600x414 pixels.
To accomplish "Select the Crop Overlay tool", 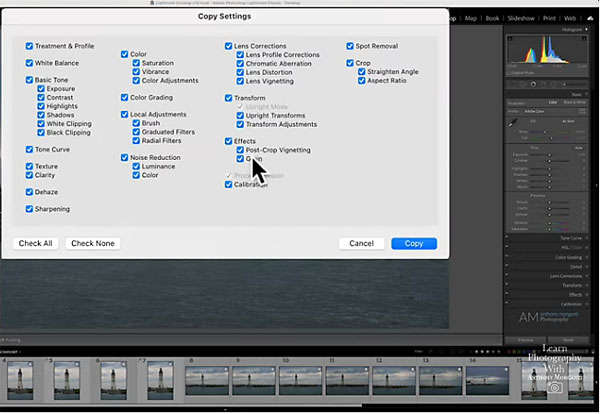I will click(512, 84).
